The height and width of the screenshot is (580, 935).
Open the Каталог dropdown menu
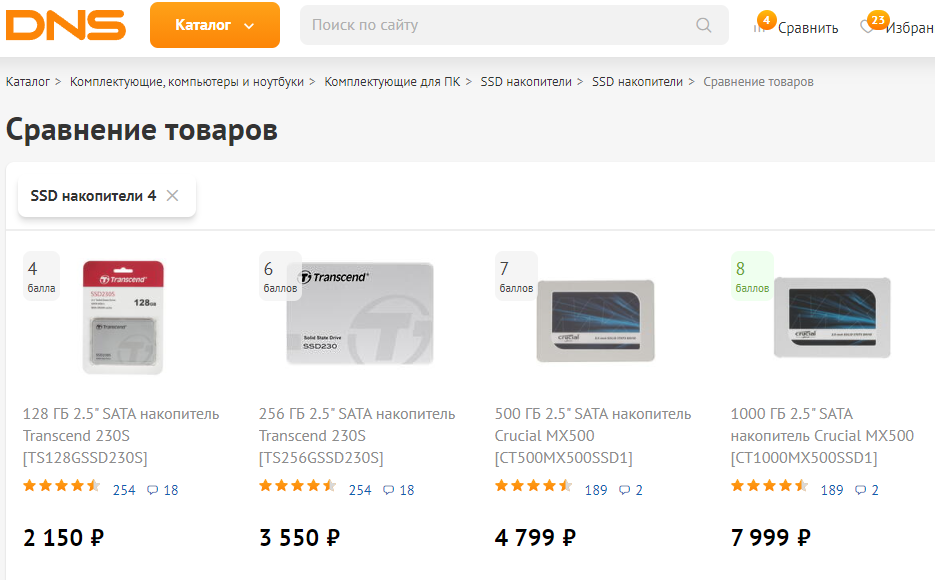point(214,25)
